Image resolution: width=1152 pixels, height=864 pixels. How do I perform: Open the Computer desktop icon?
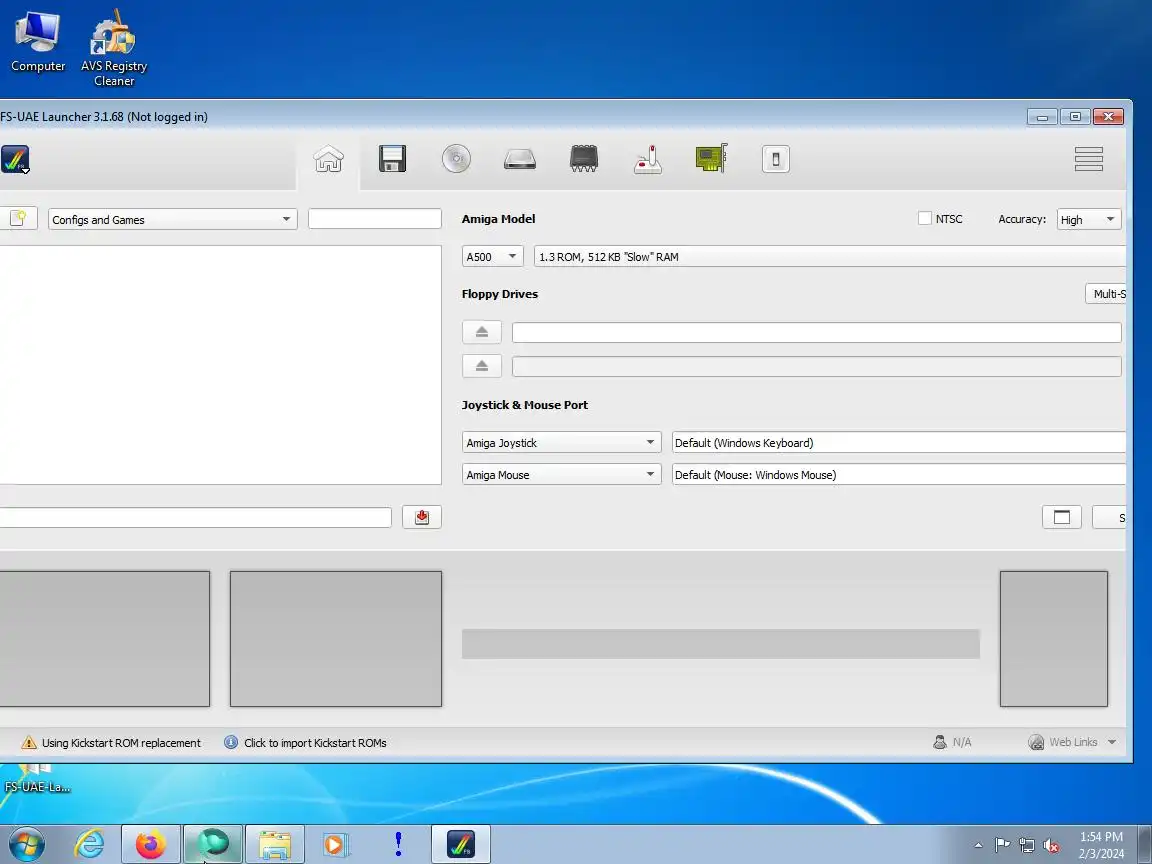coord(37,43)
